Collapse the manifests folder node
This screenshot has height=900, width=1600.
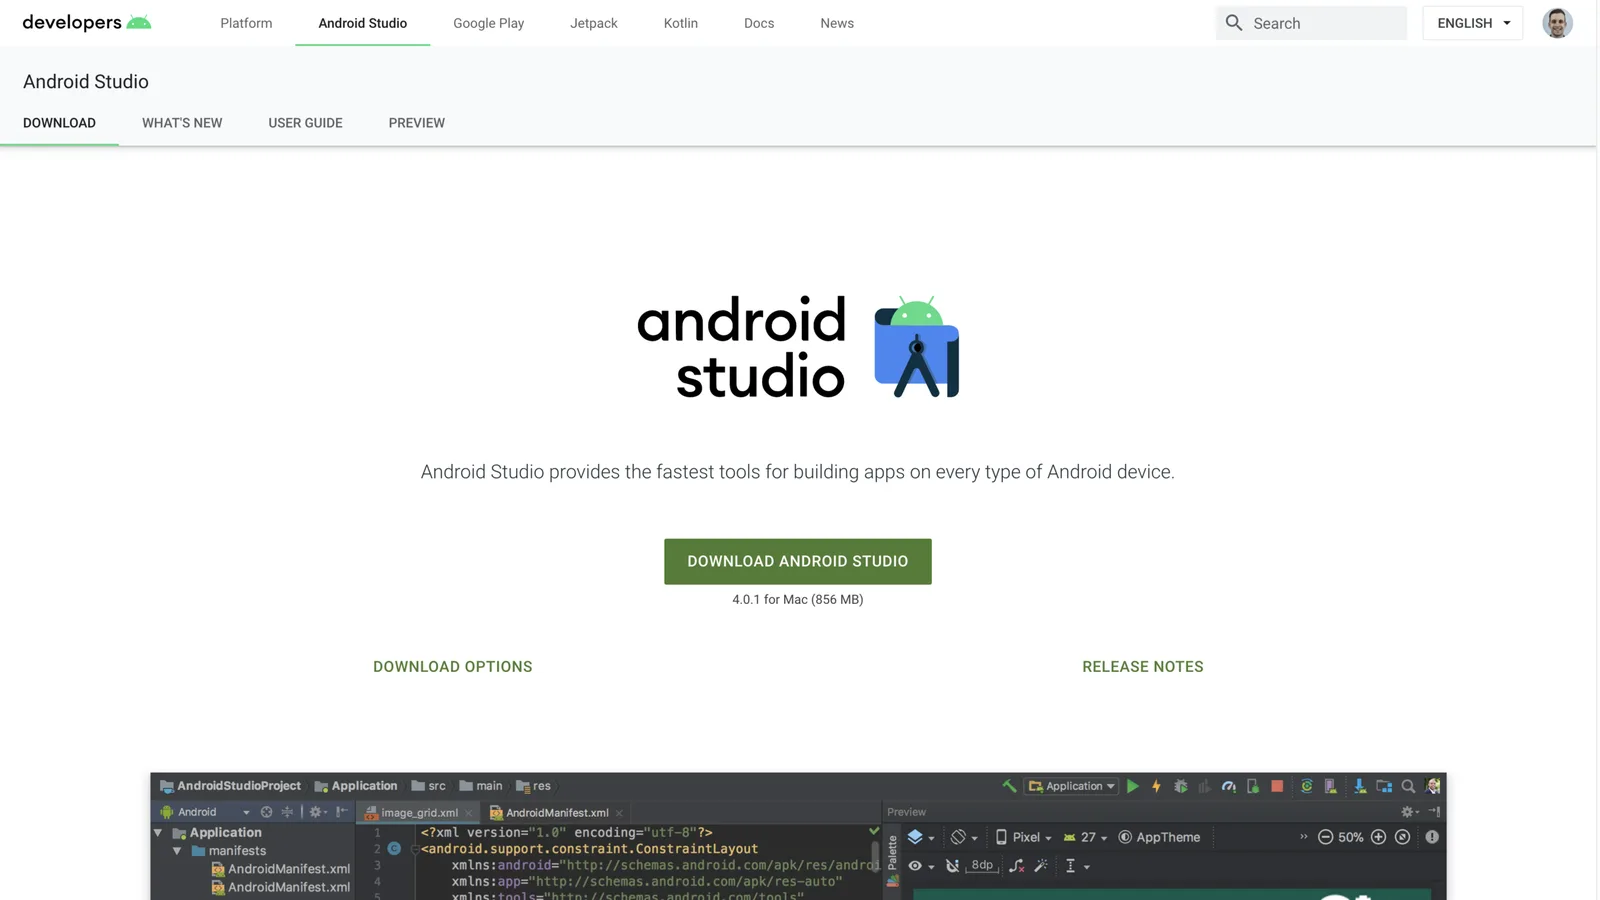(177, 851)
